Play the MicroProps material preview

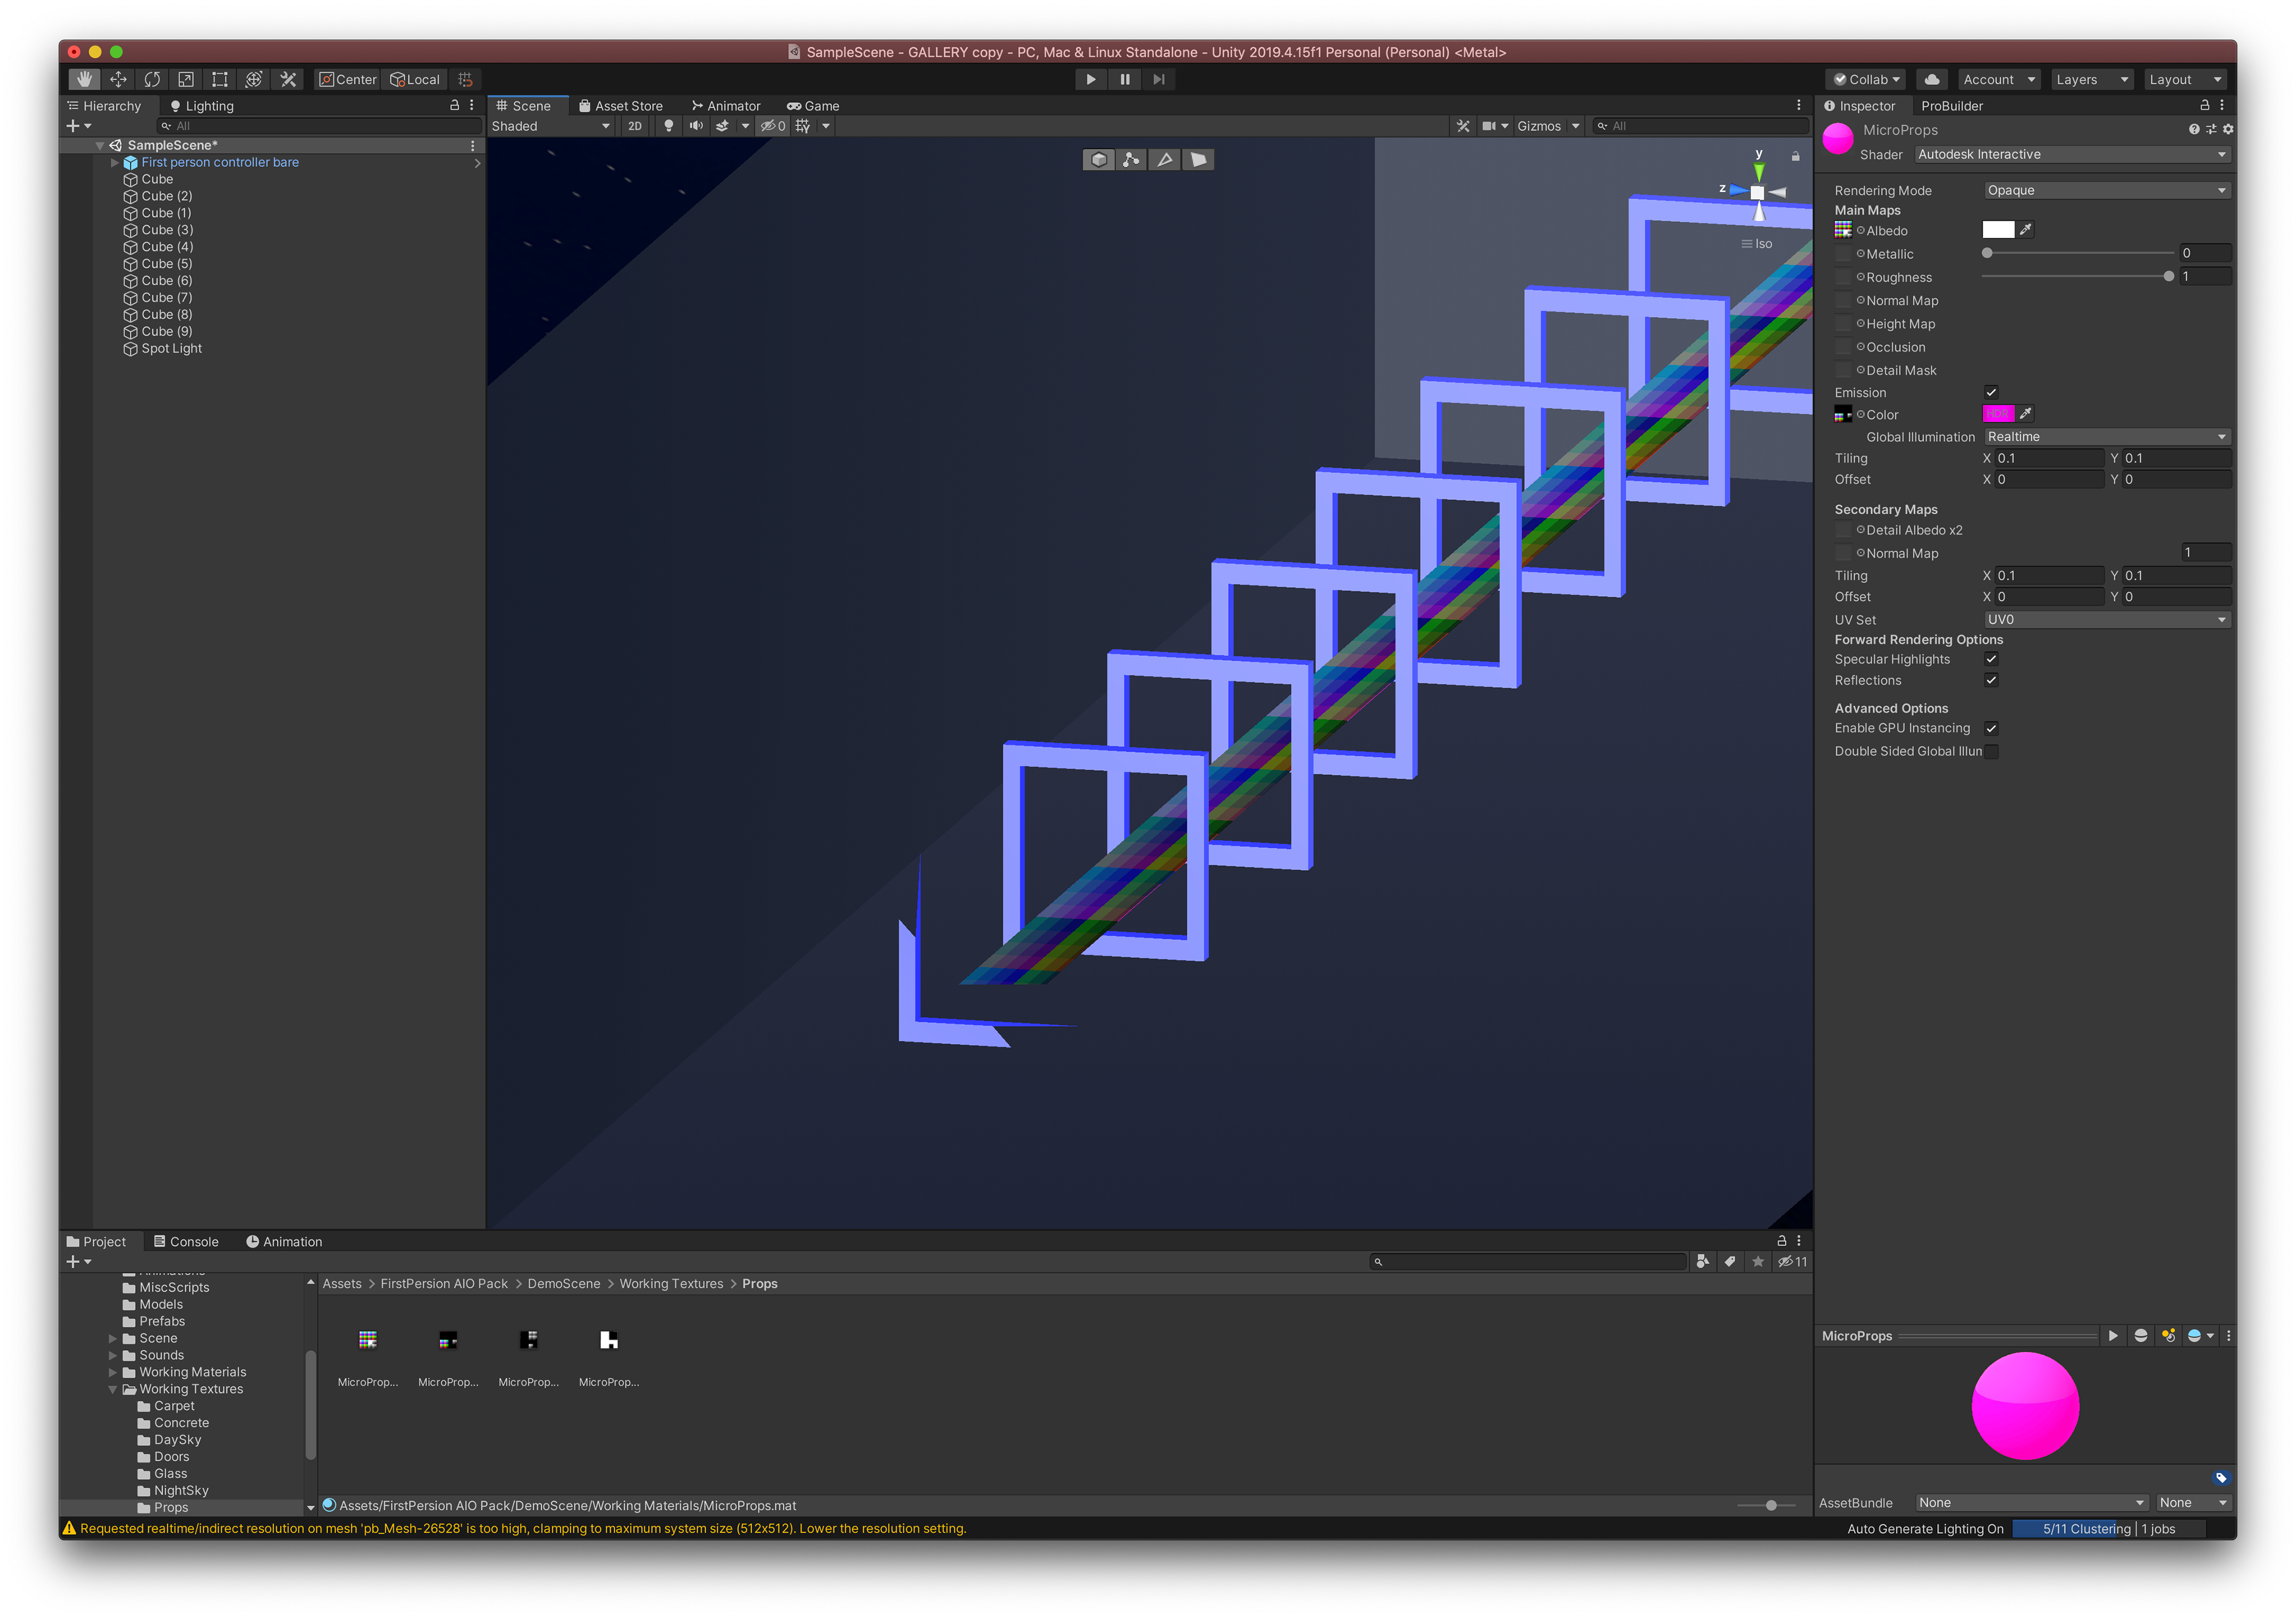click(x=2113, y=1336)
